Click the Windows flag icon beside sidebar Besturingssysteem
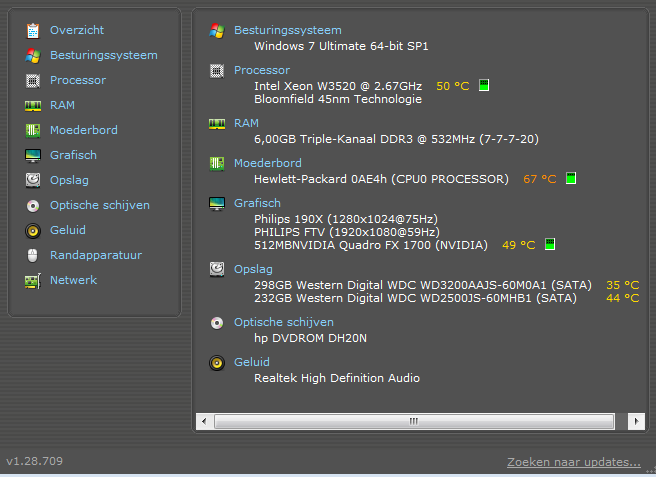The height and width of the screenshot is (477, 656). (x=33, y=56)
